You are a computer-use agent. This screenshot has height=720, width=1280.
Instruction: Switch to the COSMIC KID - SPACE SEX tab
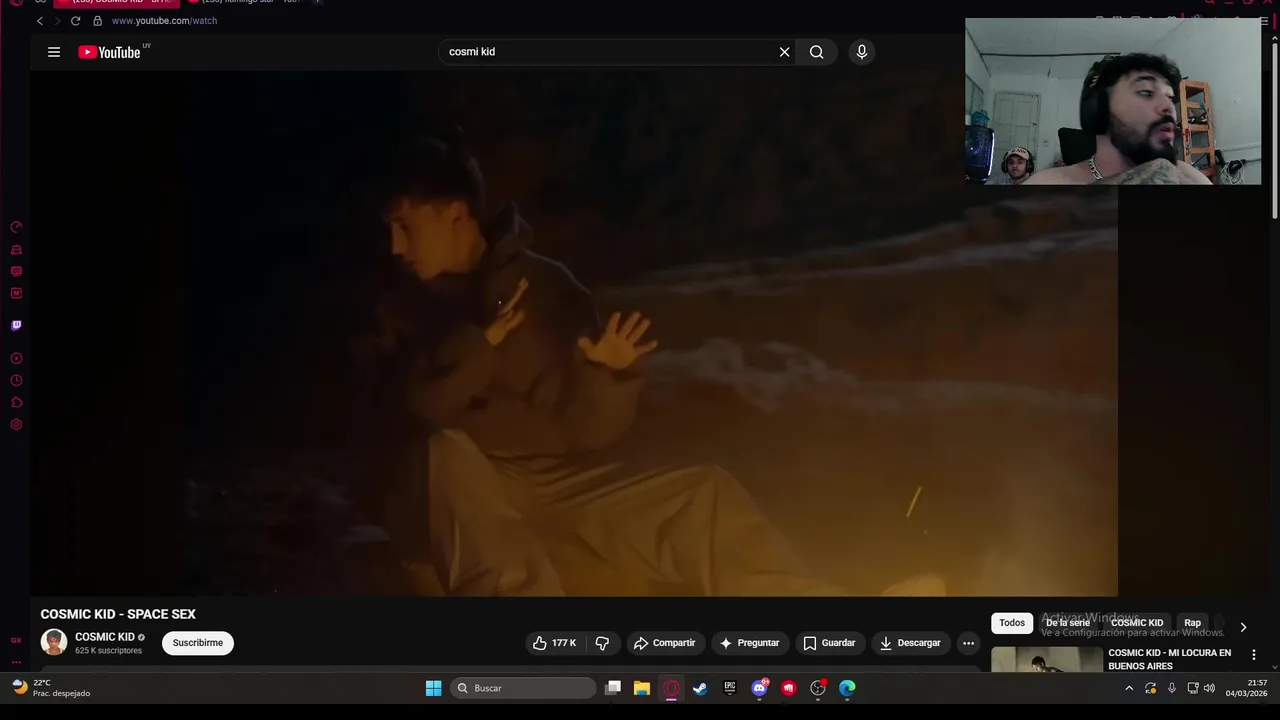(x=115, y=2)
